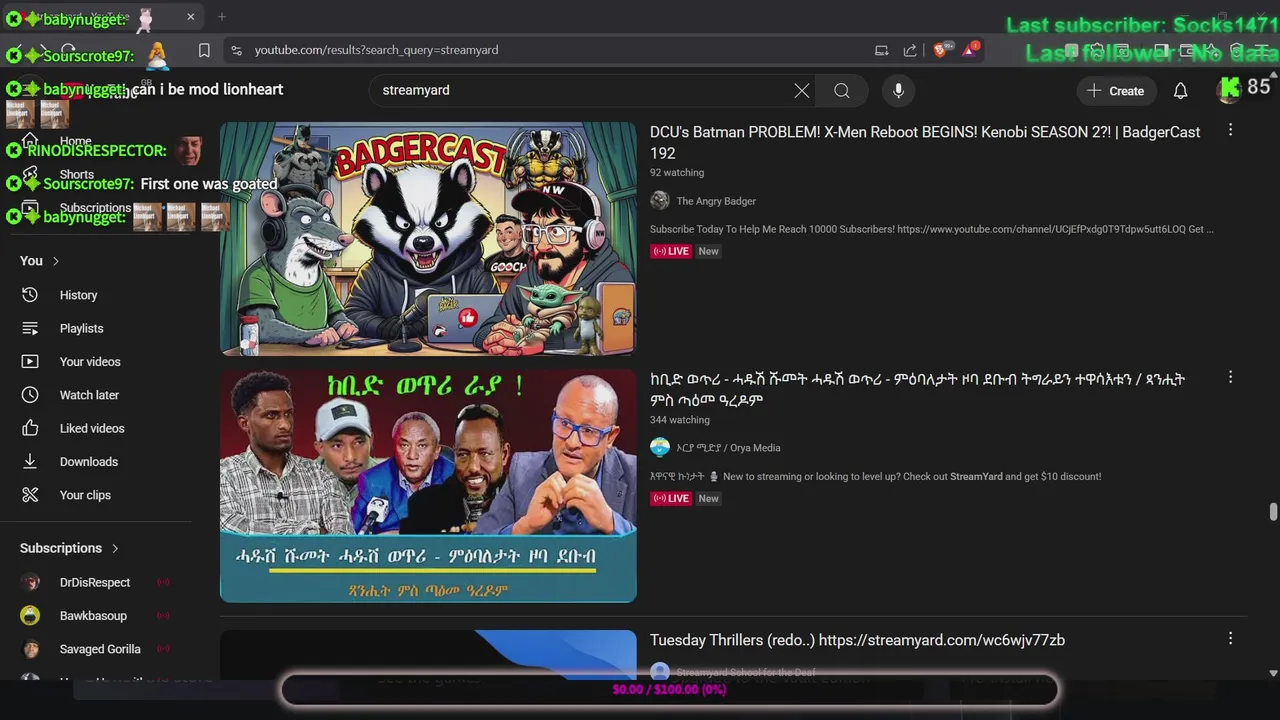Open more options for BadgerCast video
This screenshot has width=1280, height=720.
pos(1230,130)
